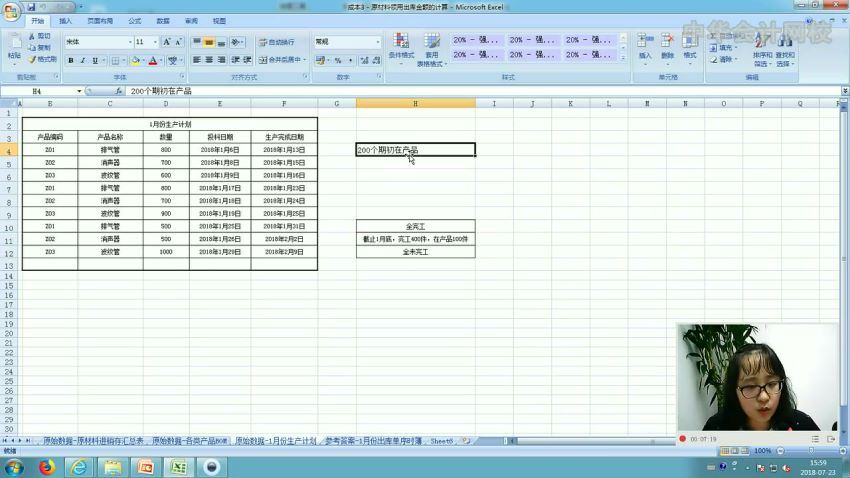Open Format as Table (套用表格格式)
The width and height of the screenshot is (850, 478).
click(x=432, y=50)
